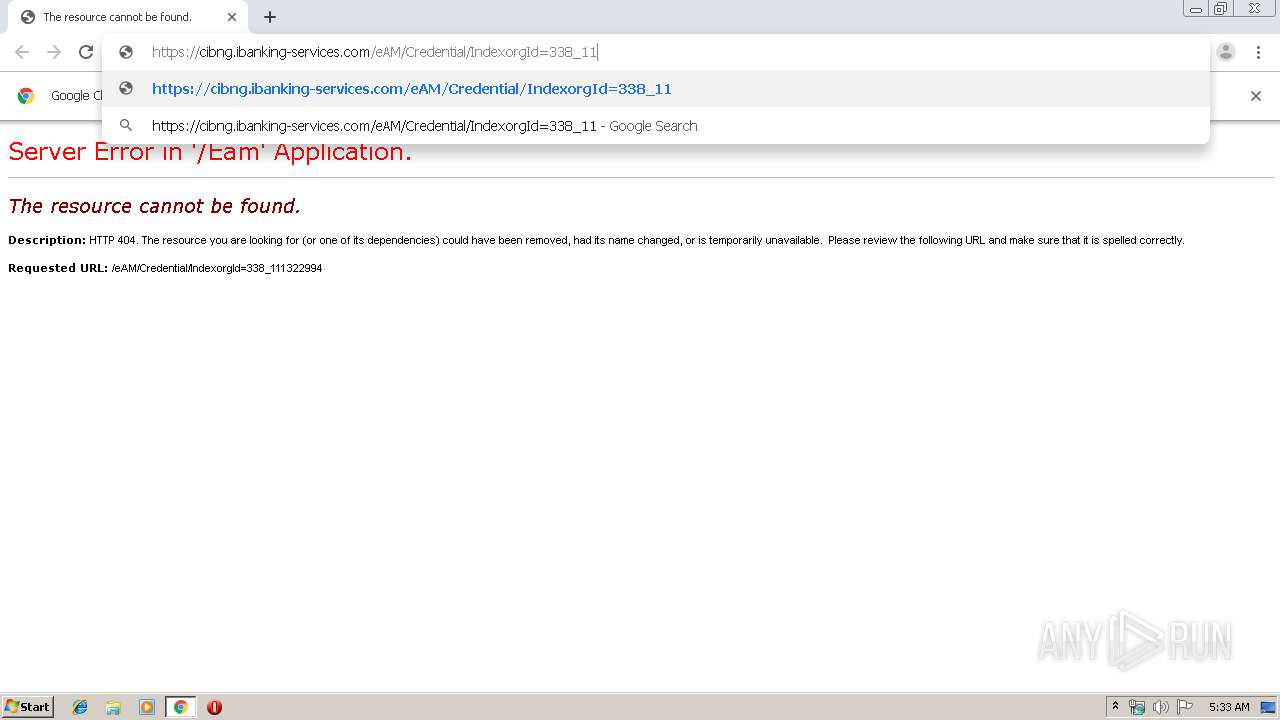Click the browser forward arrow
This screenshot has width=1280, height=720.
tap(54, 52)
